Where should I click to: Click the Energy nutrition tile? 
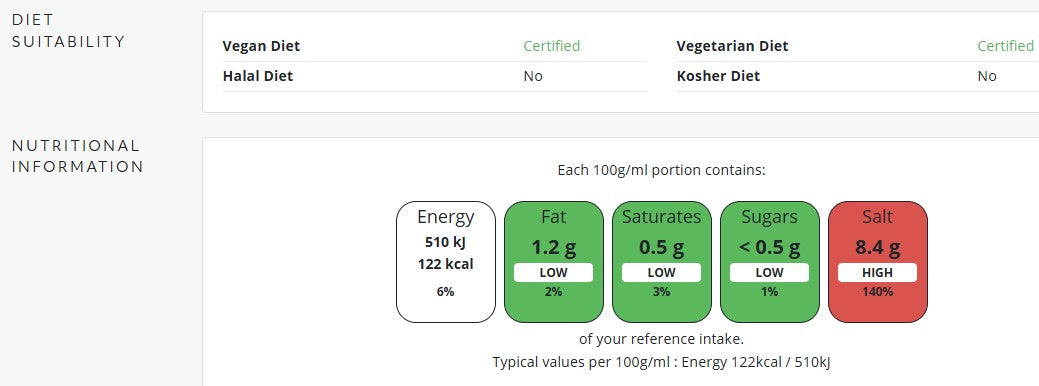click(446, 262)
